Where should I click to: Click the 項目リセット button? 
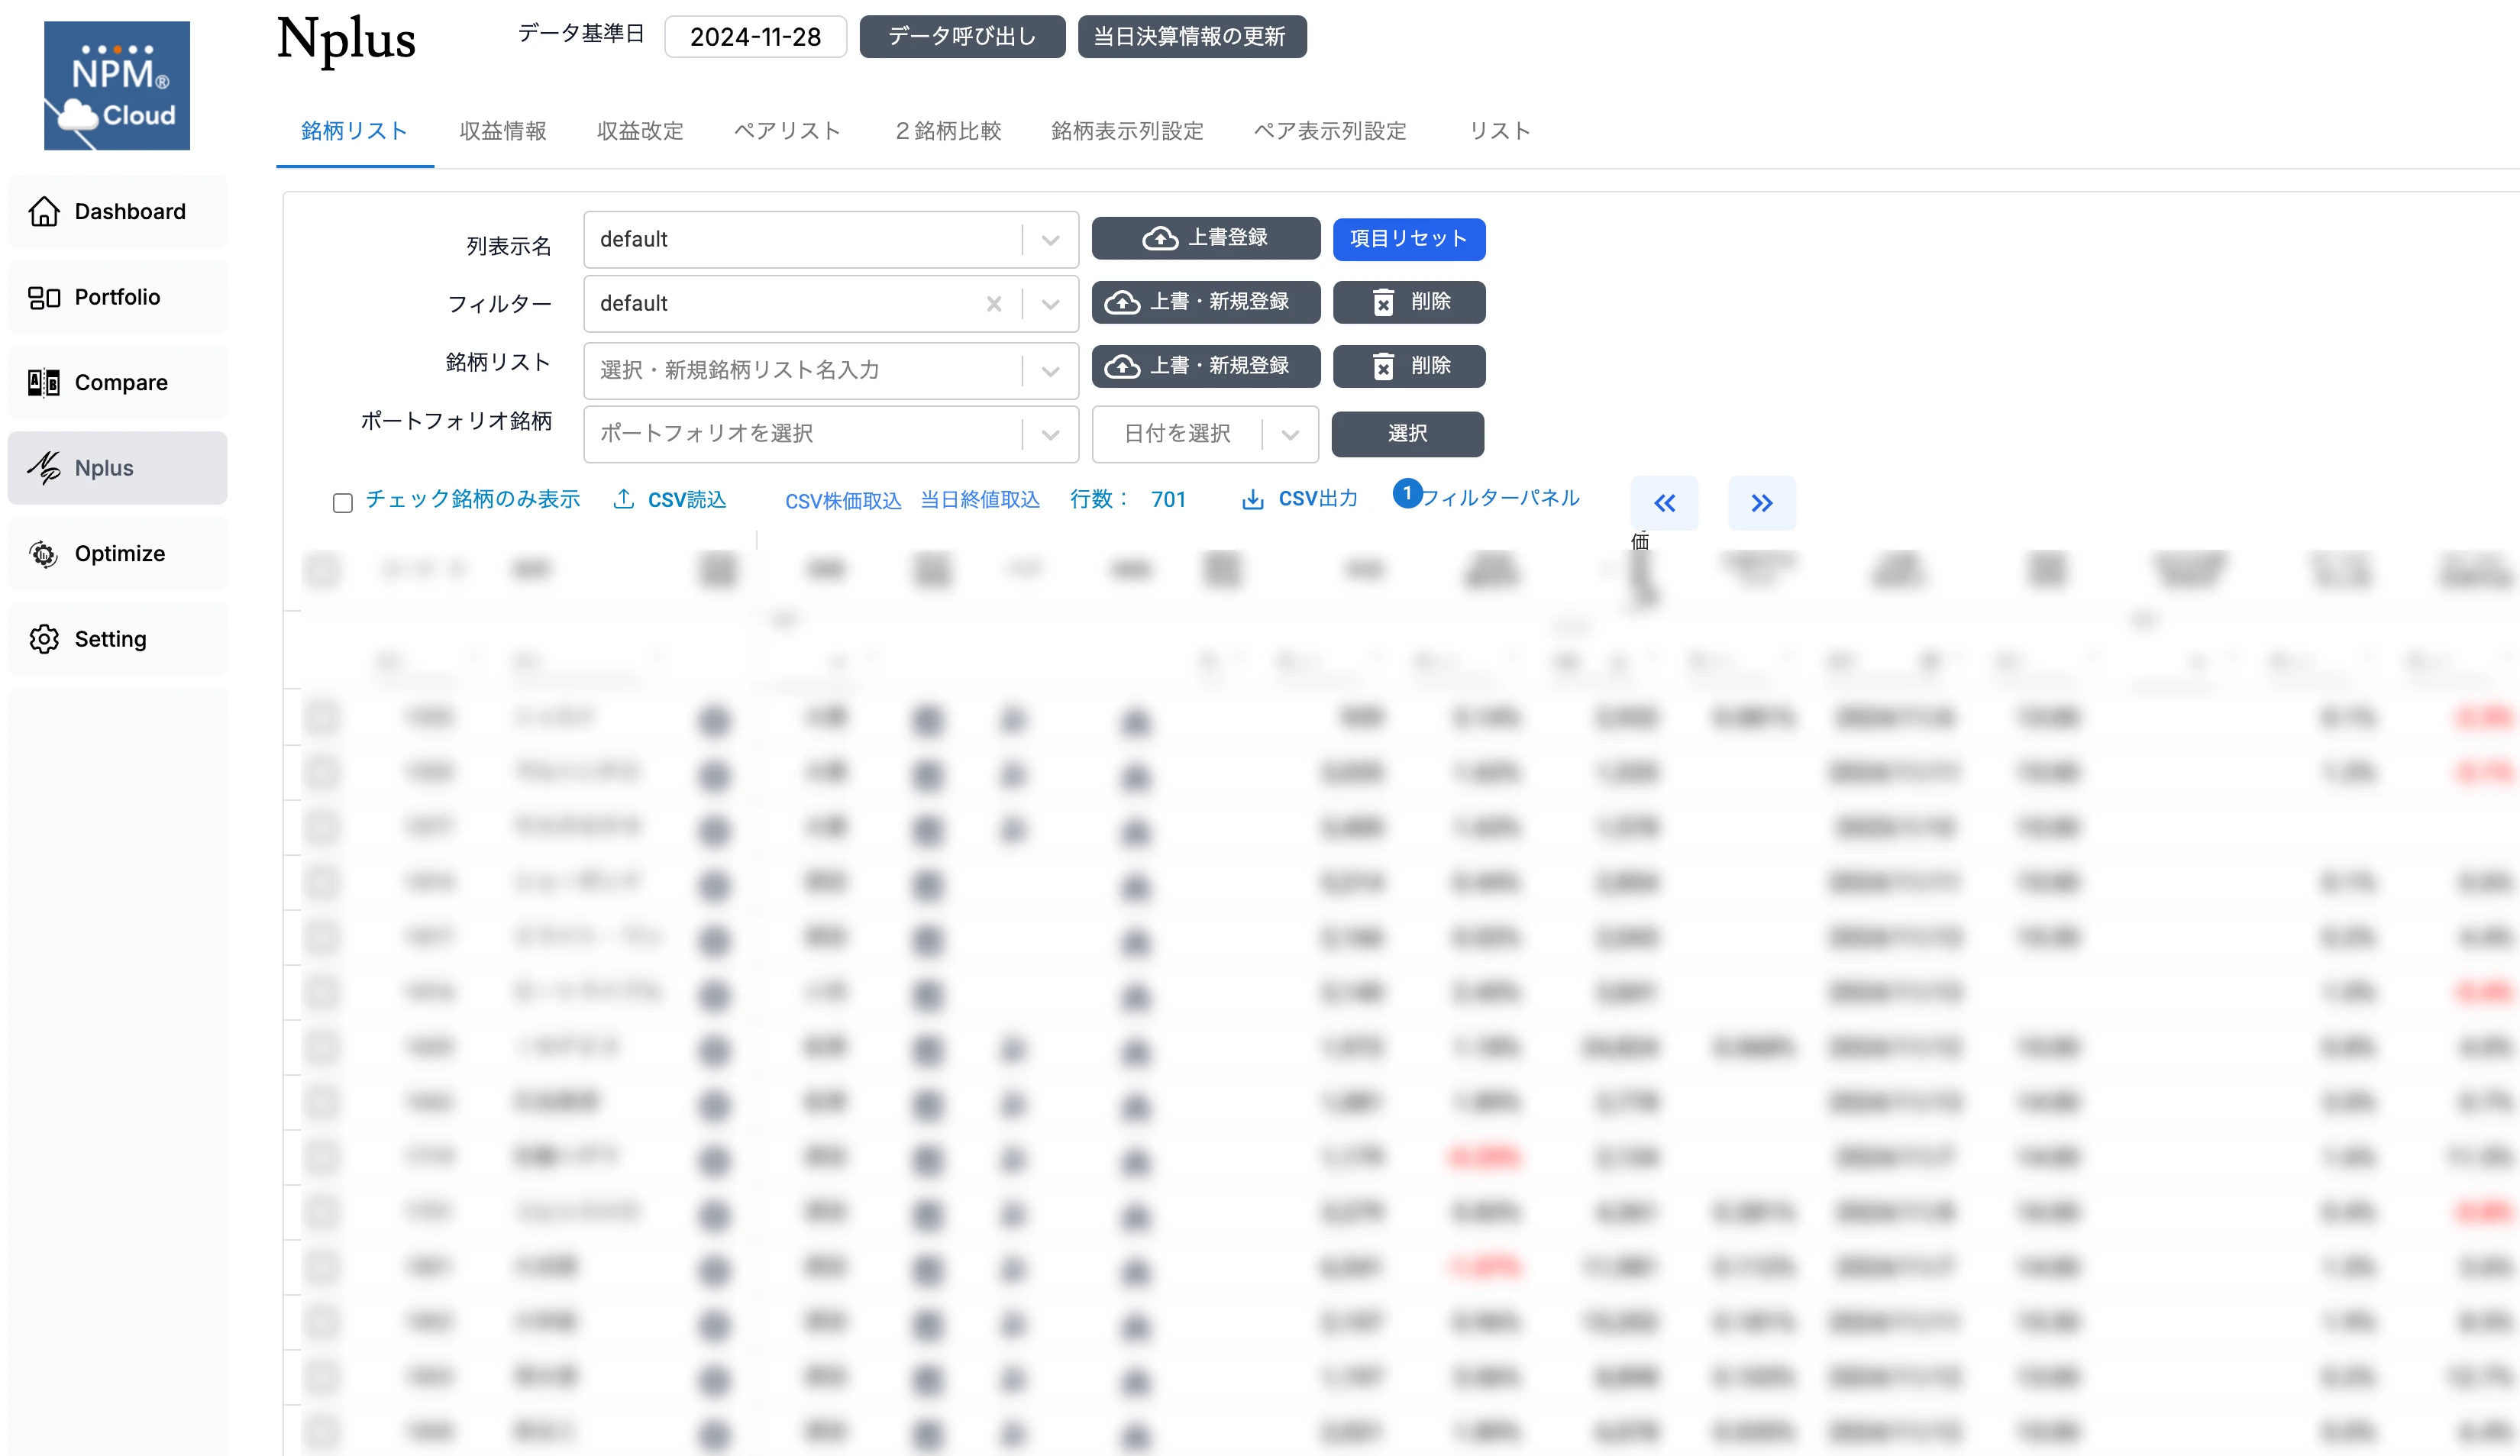pyautogui.click(x=1407, y=239)
